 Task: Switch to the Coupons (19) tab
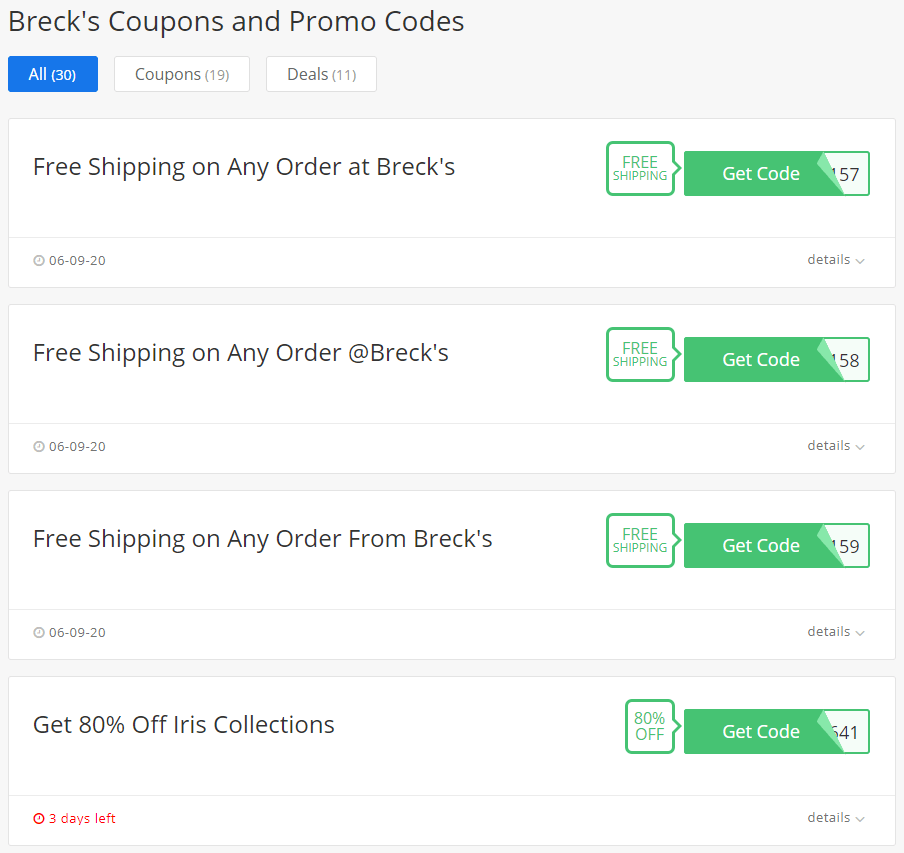pos(182,74)
